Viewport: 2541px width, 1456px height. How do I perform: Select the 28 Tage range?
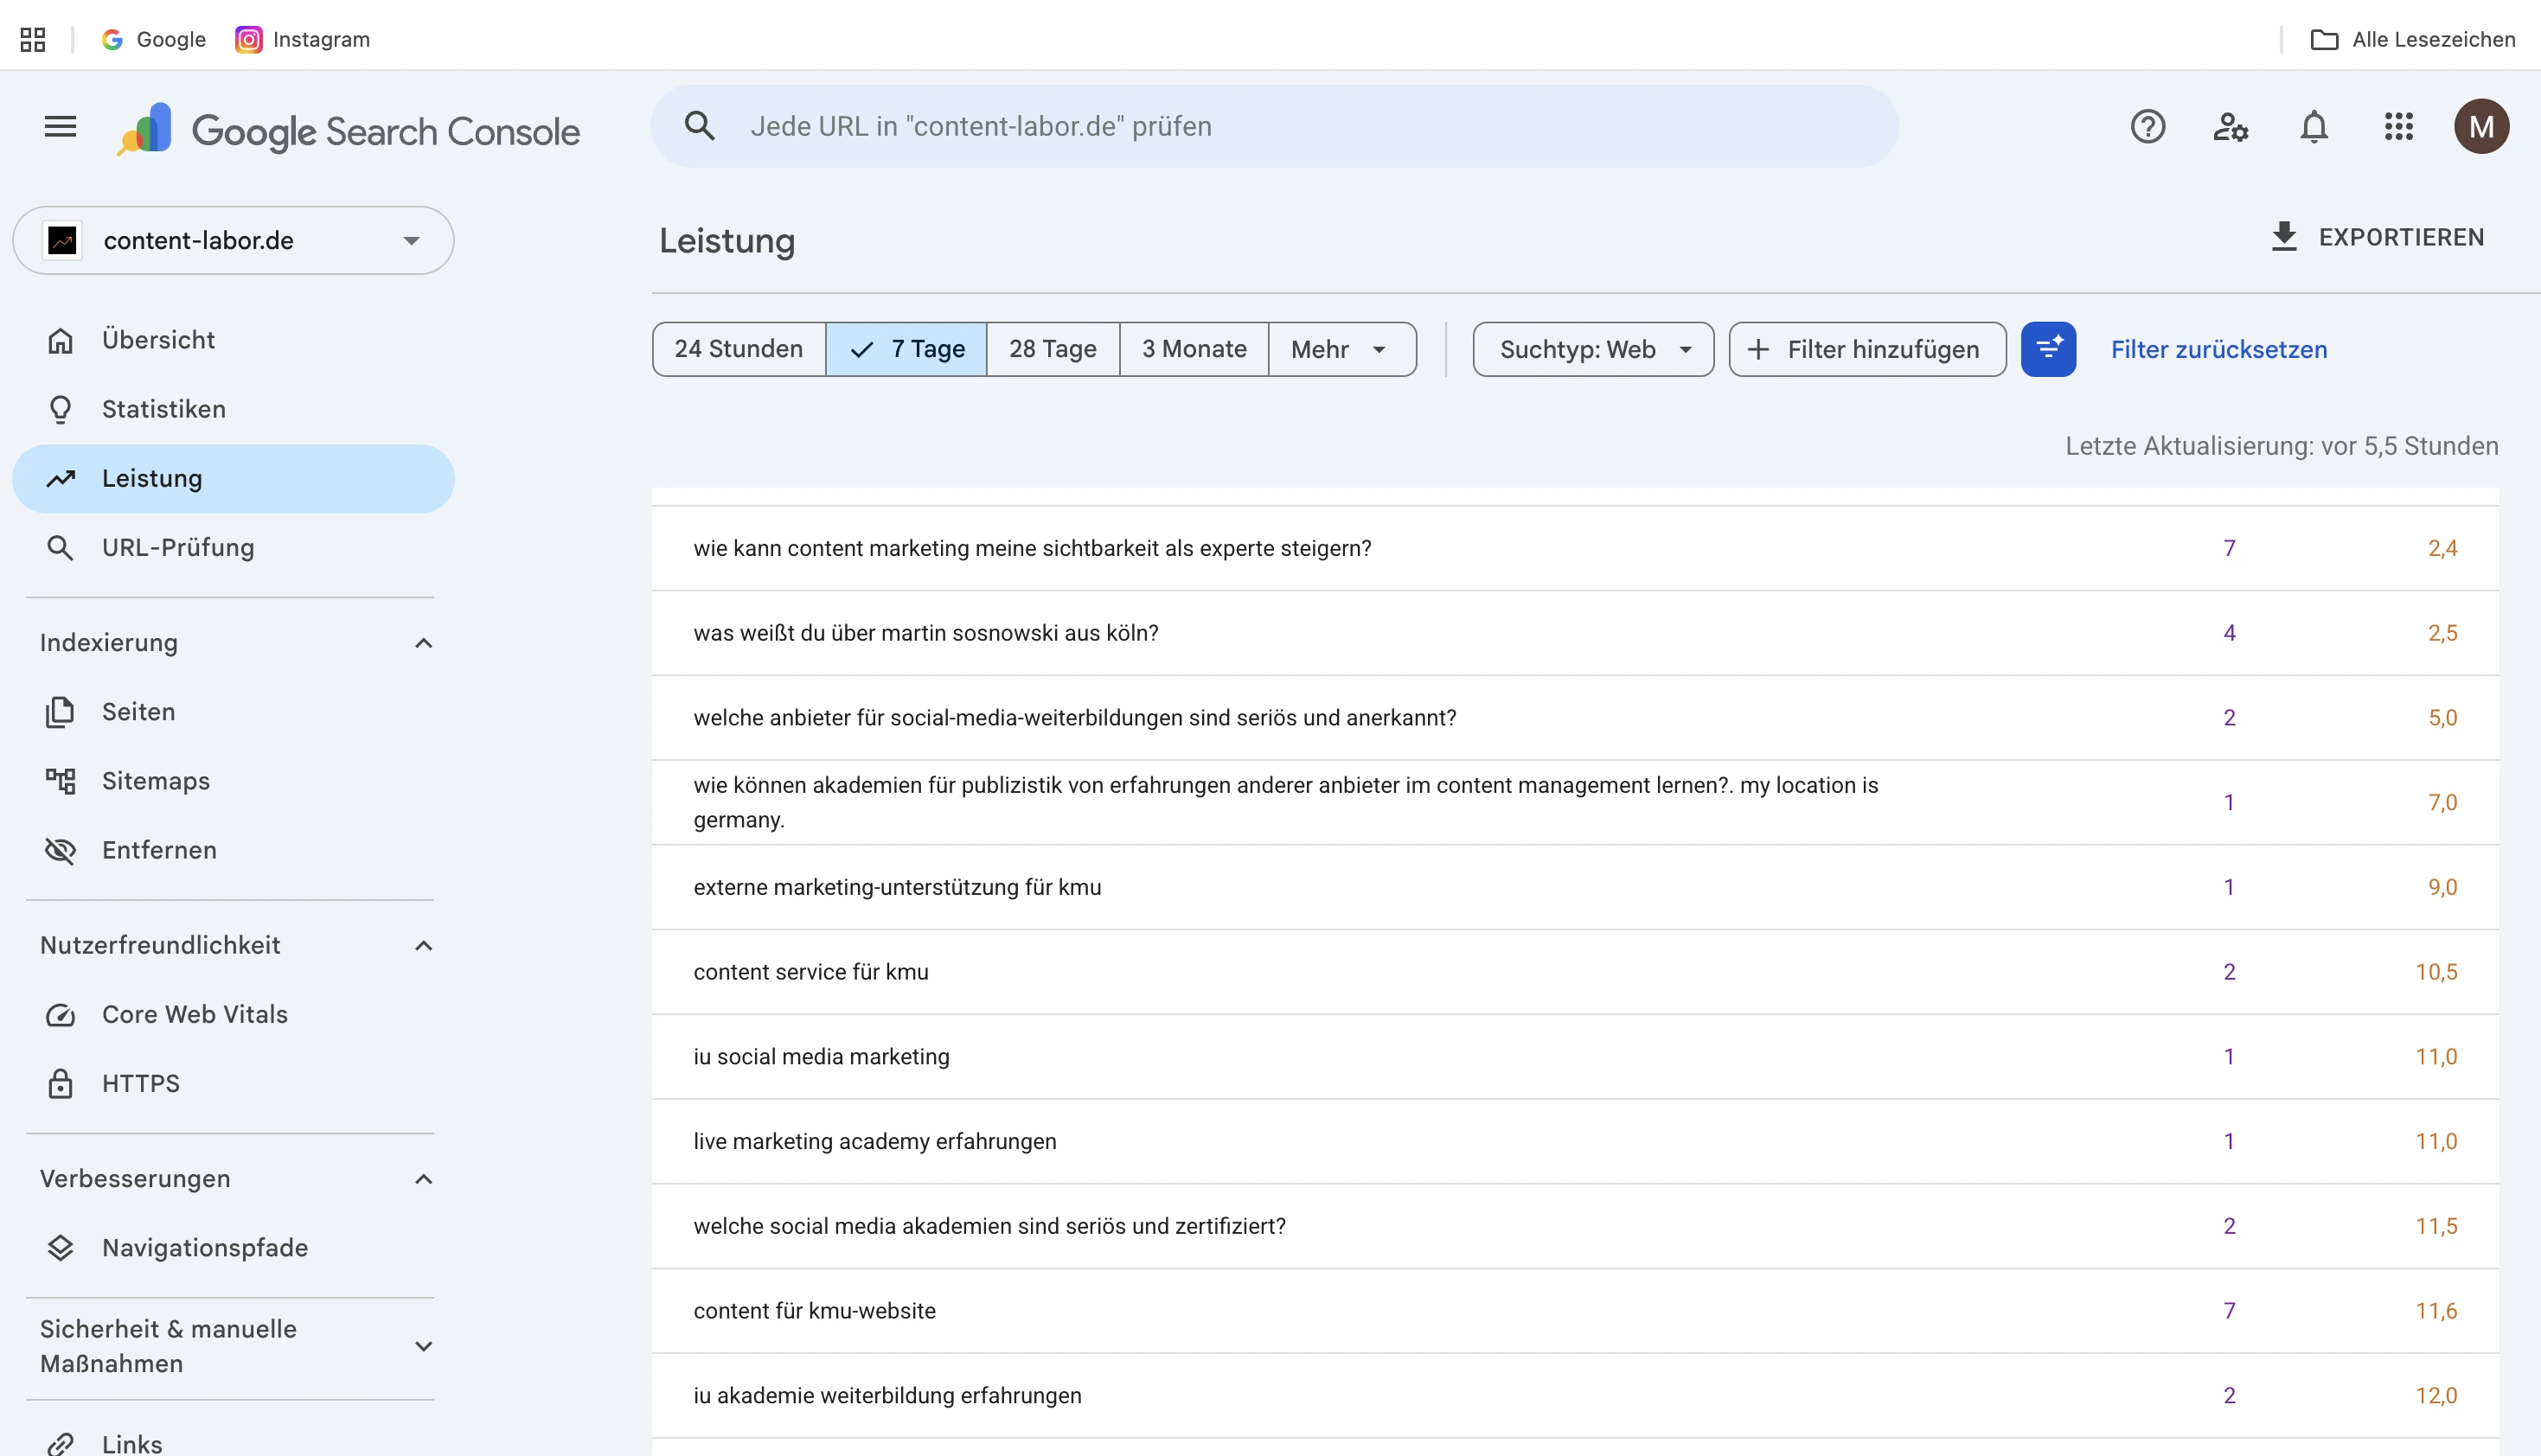pos(1053,349)
